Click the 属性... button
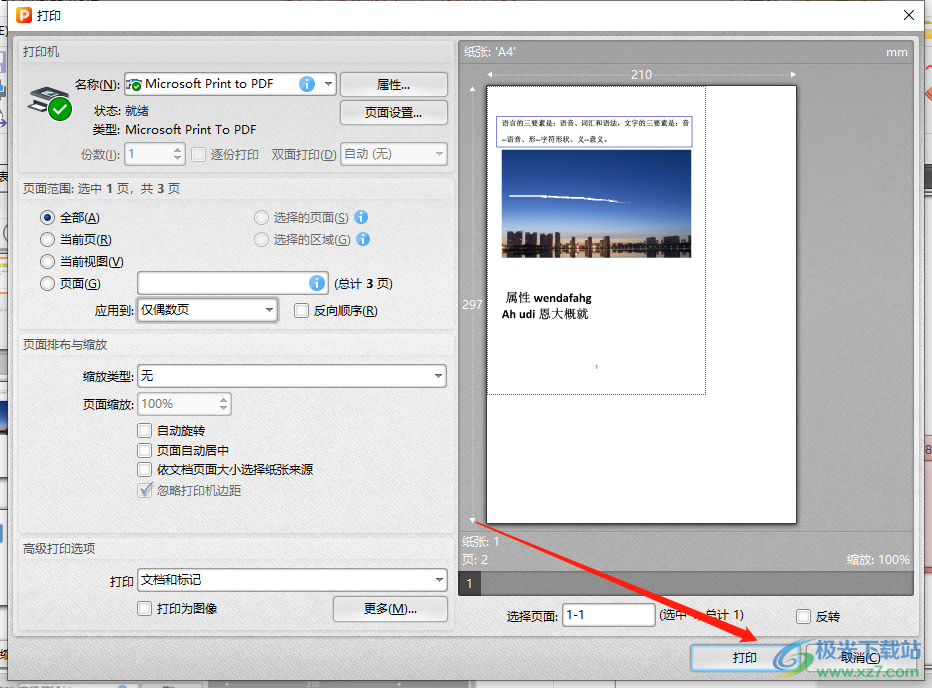This screenshot has height=688, width=932. [x=393, y=84]
